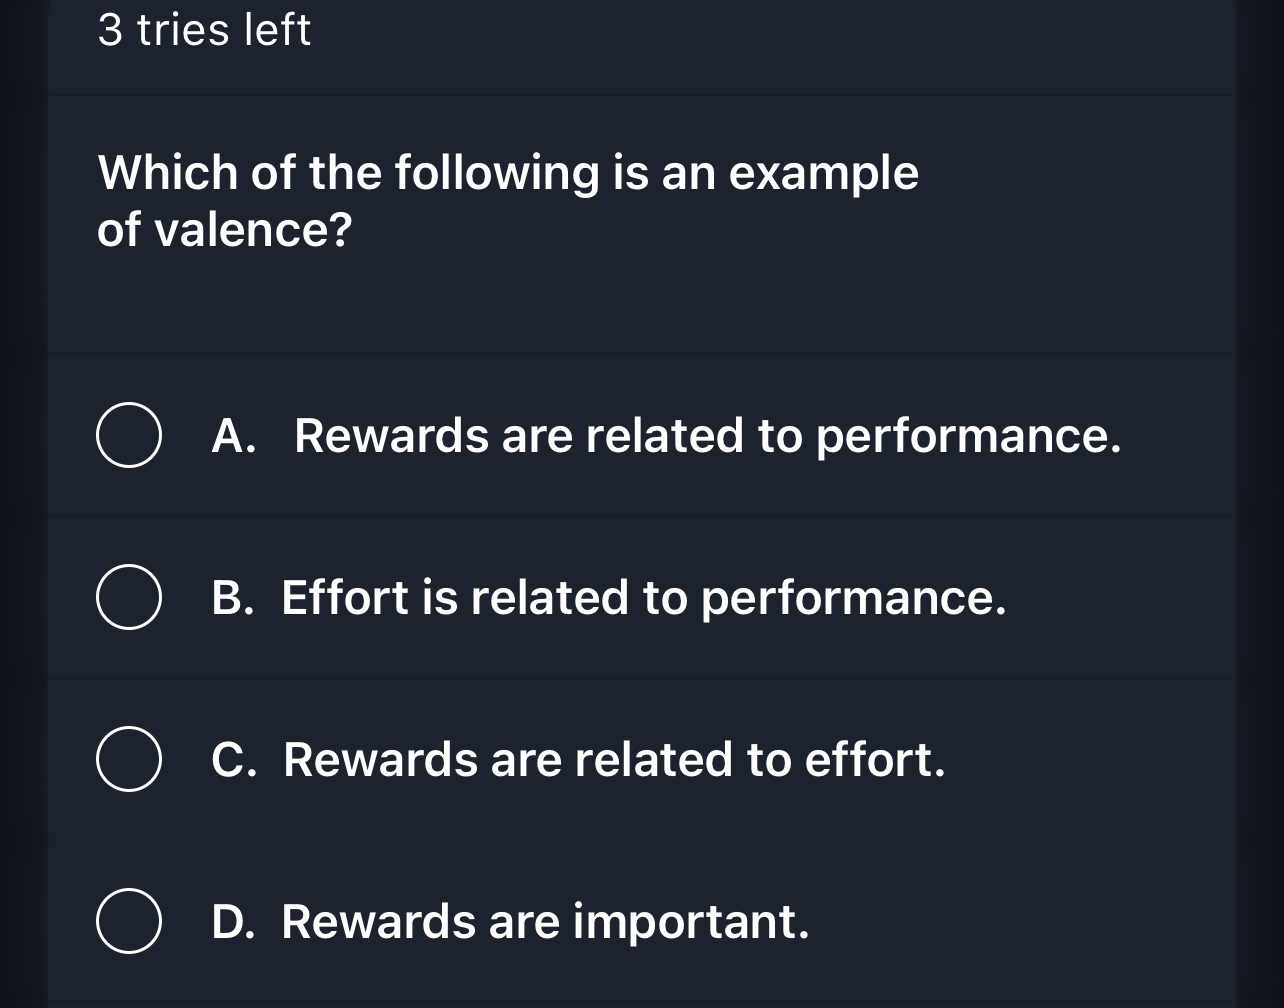The image size is (1284, 1008).
Task: Select radio button for option A
Action: pyautogui.click(x=128, y=435)
